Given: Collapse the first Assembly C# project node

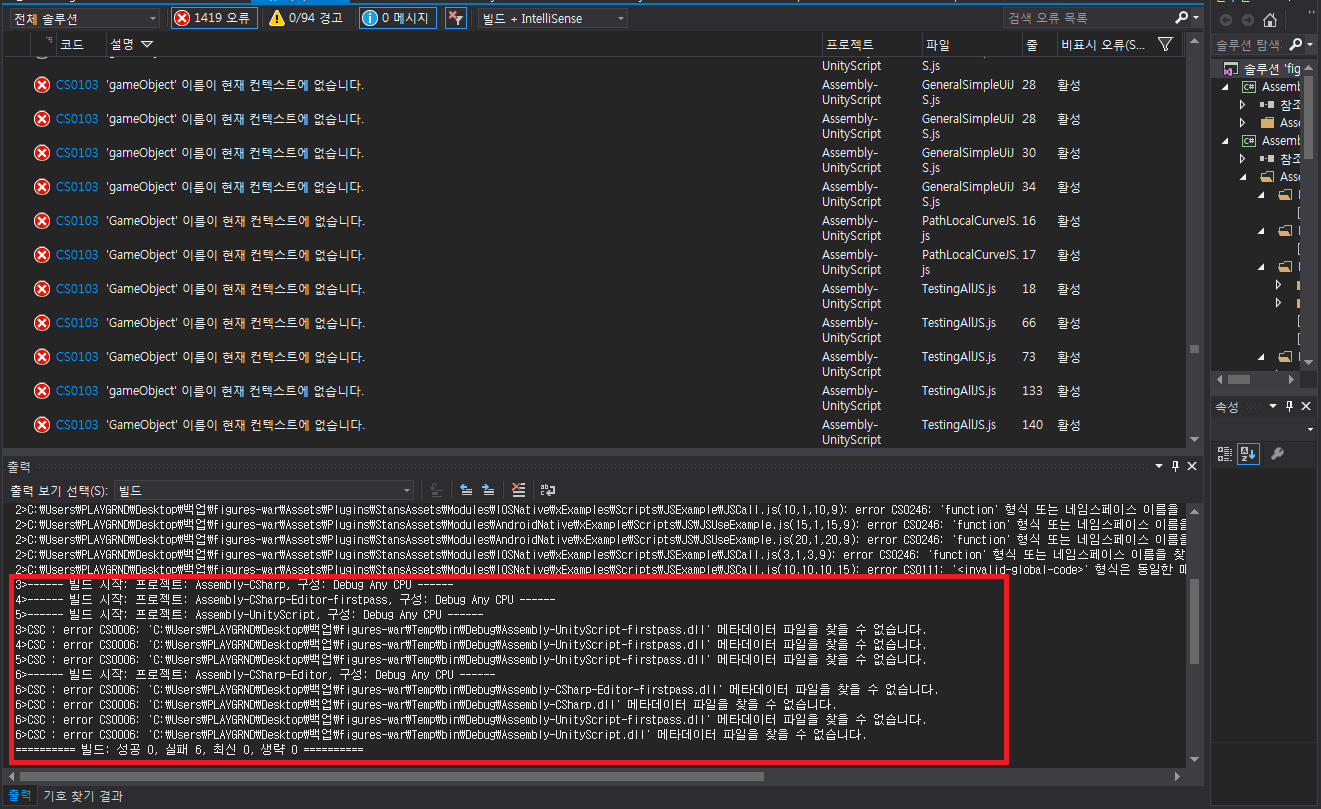Looking at the screenshot, I should (1225, 87).
